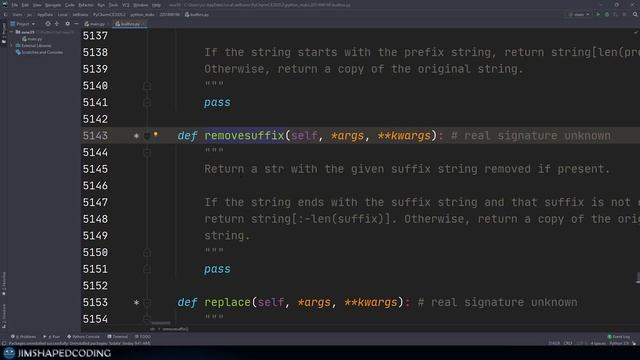This screenshot has height=360, width=640.
Task: Click the asterisk gutter marker on line 5153
Action: (x=136, y=302)
